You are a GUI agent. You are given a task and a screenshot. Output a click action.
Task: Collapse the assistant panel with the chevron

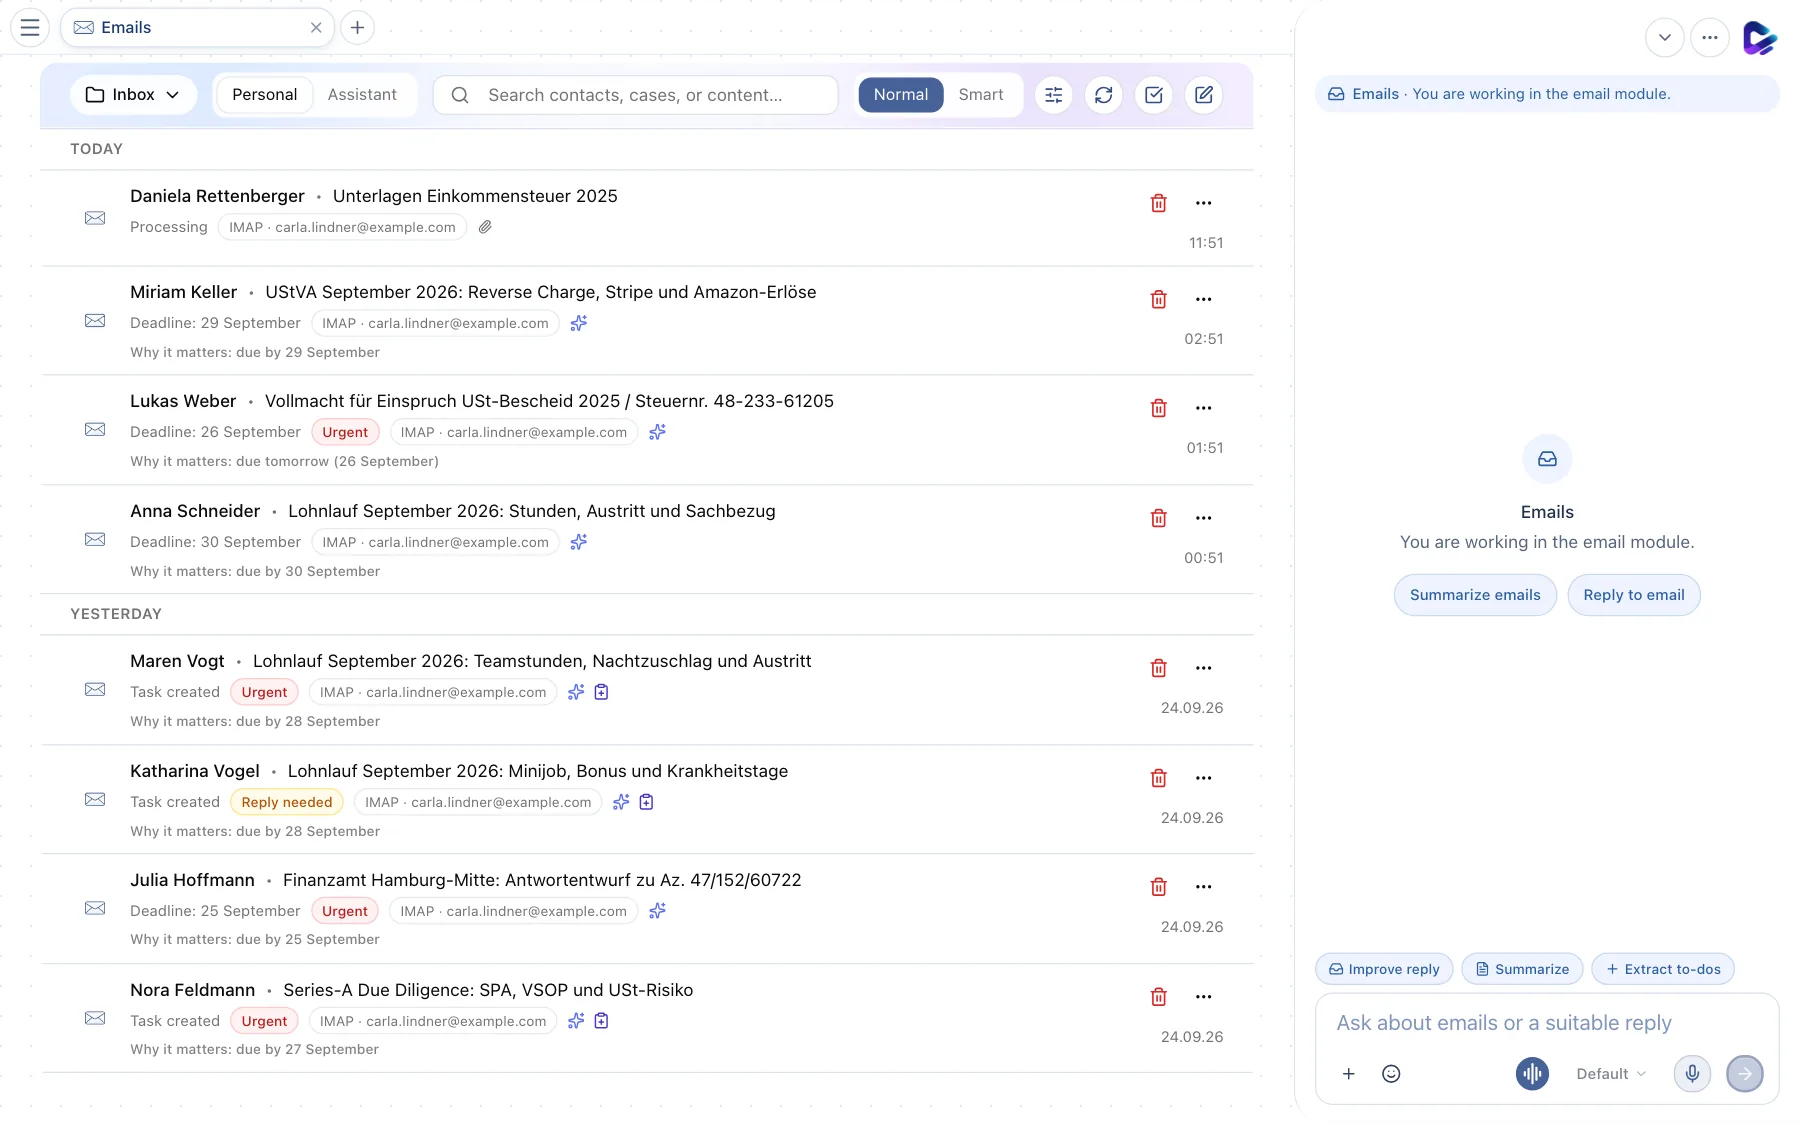(x=1664, y=38)
